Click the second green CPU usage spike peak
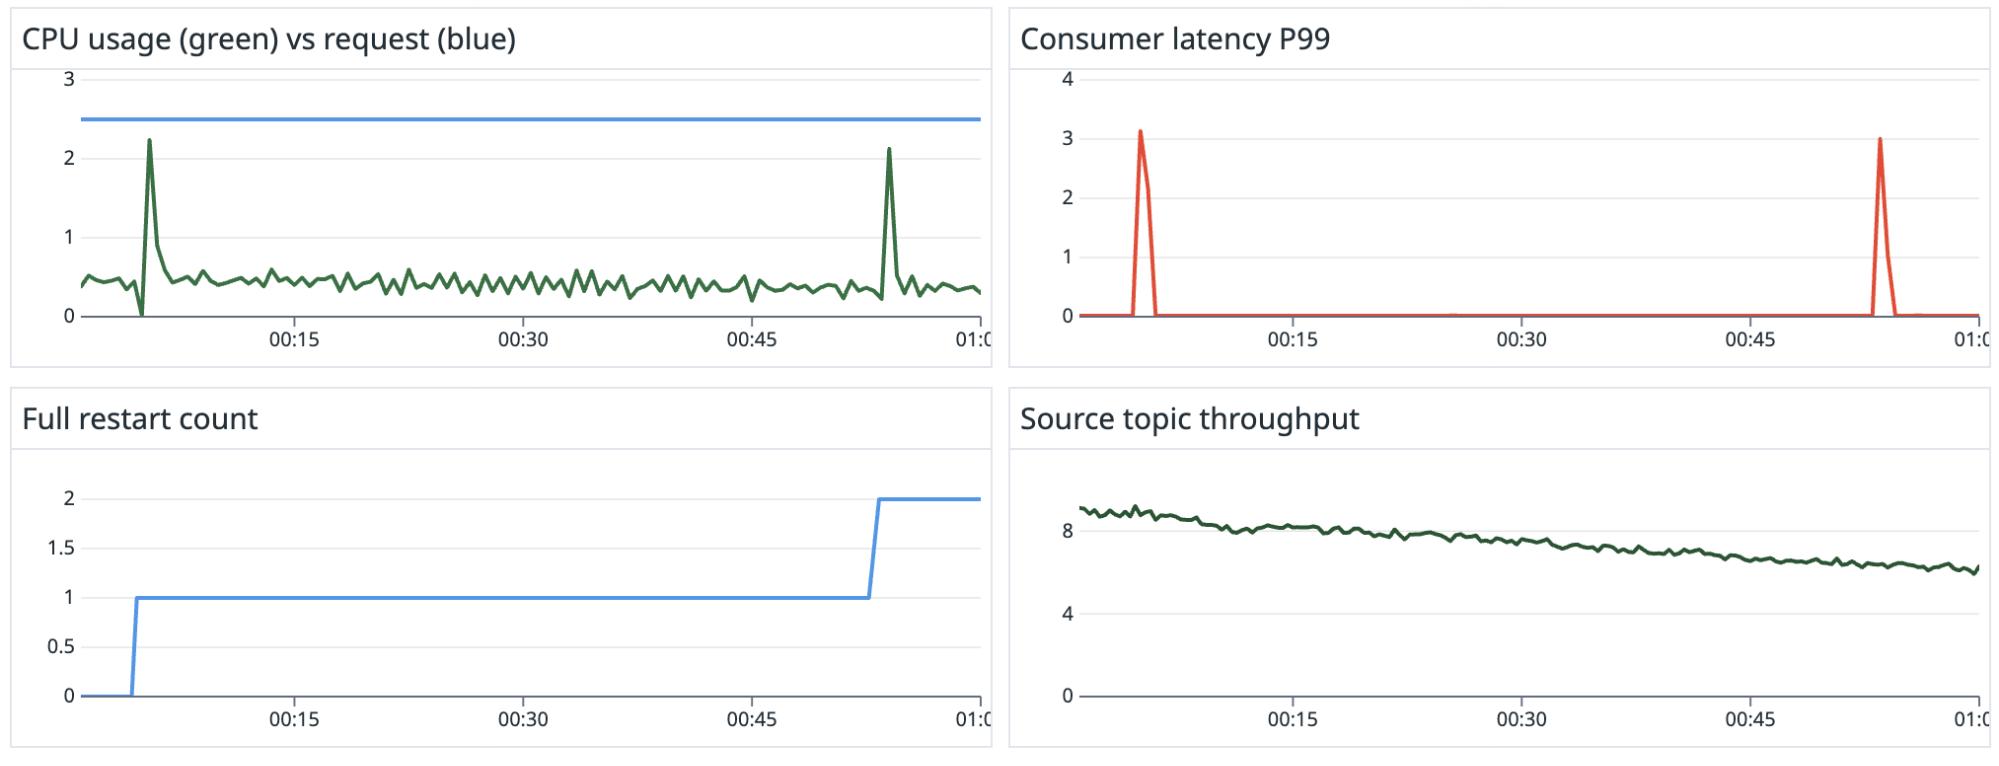The width and height of the screenshot is (1999, 766). [888, 150]
